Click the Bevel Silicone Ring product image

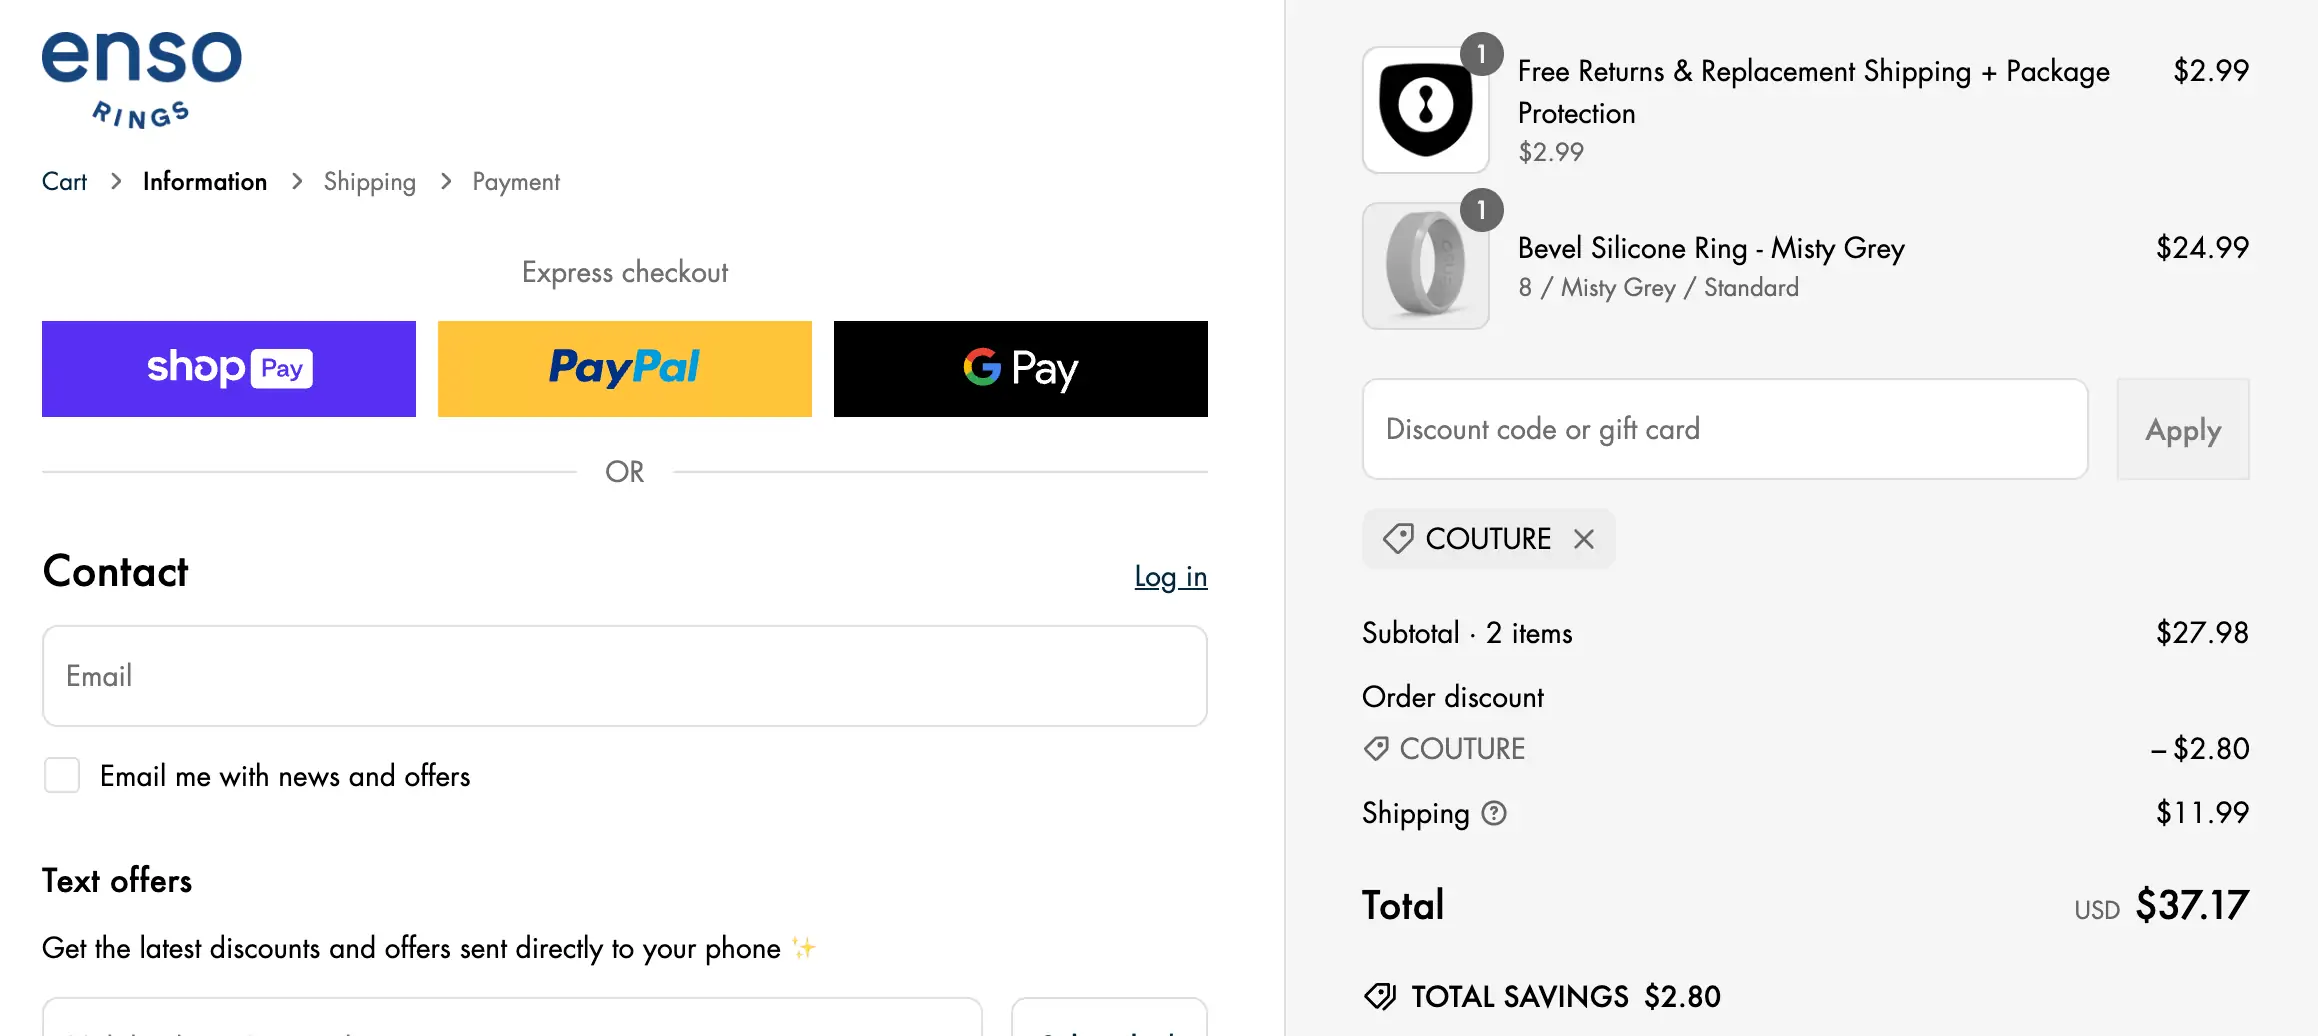[1426, 266]
